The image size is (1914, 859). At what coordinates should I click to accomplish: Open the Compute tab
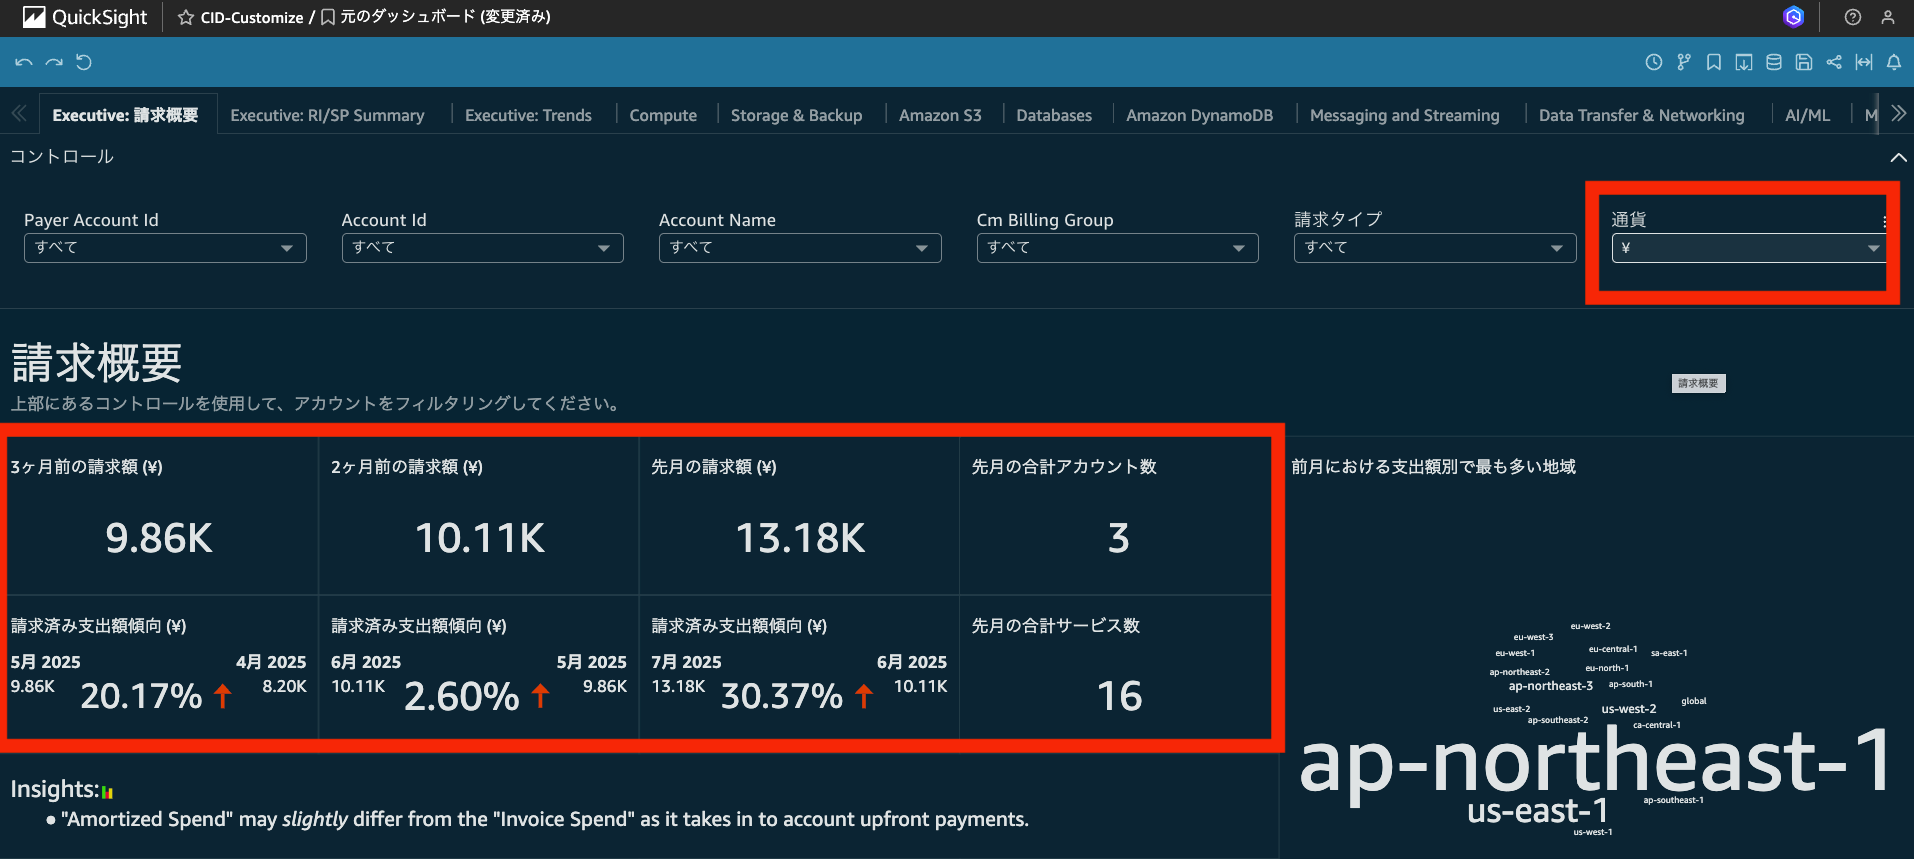coord(663,115)
